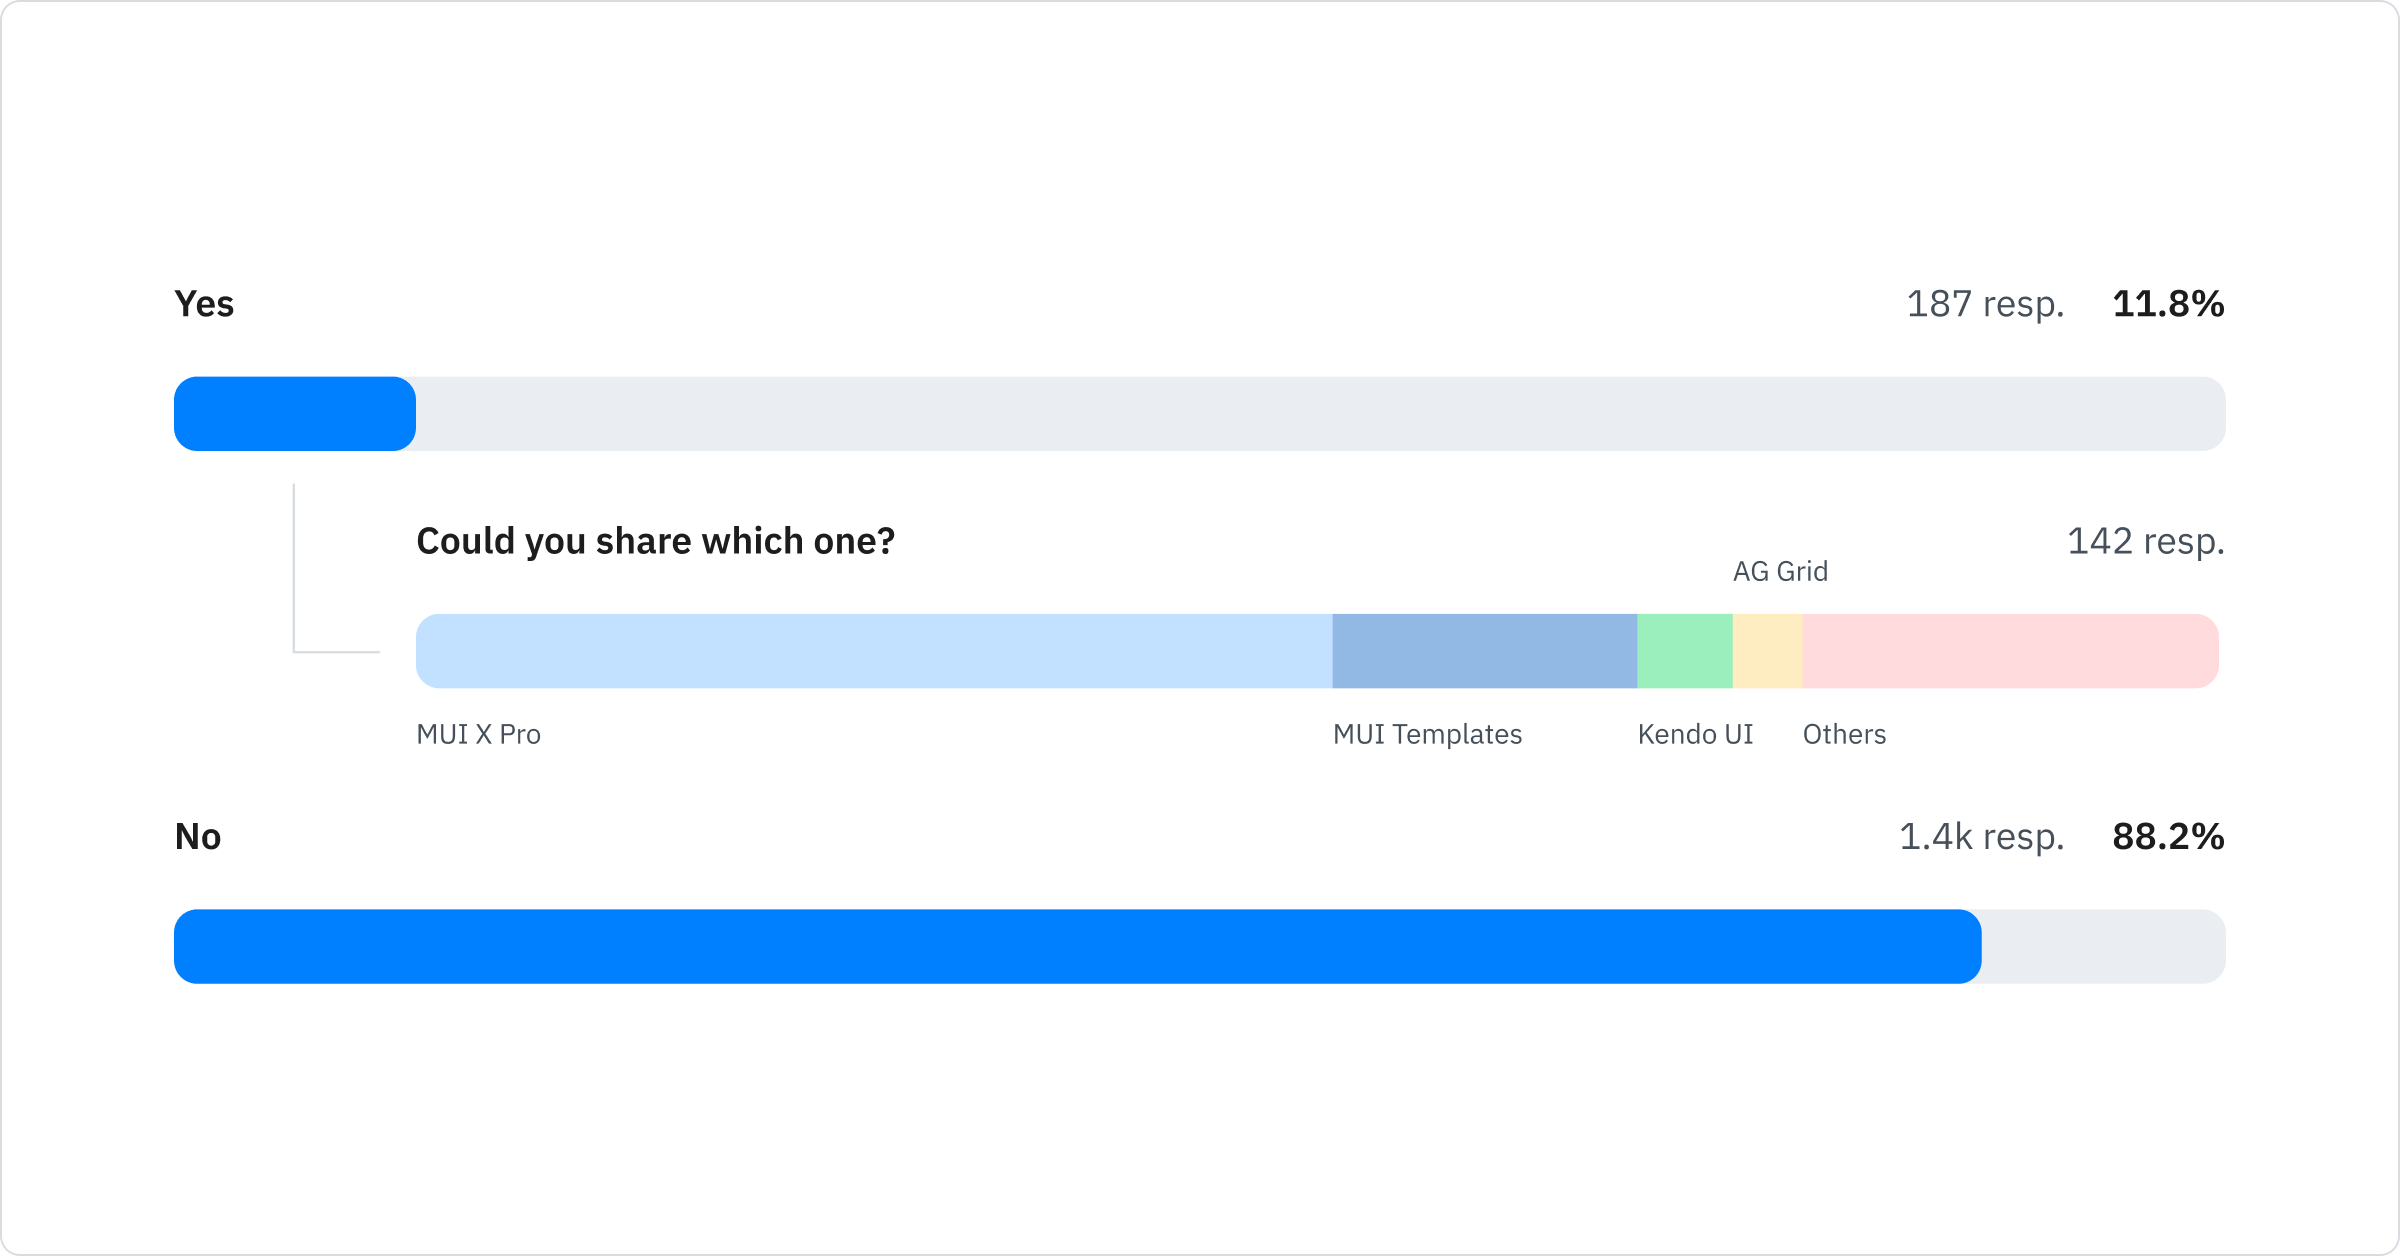Select the yellow AG Grid segment
Image resolution: width=2400 pixels, height=1256 pixels.
pyautogui.click(x=1767, y=651)
